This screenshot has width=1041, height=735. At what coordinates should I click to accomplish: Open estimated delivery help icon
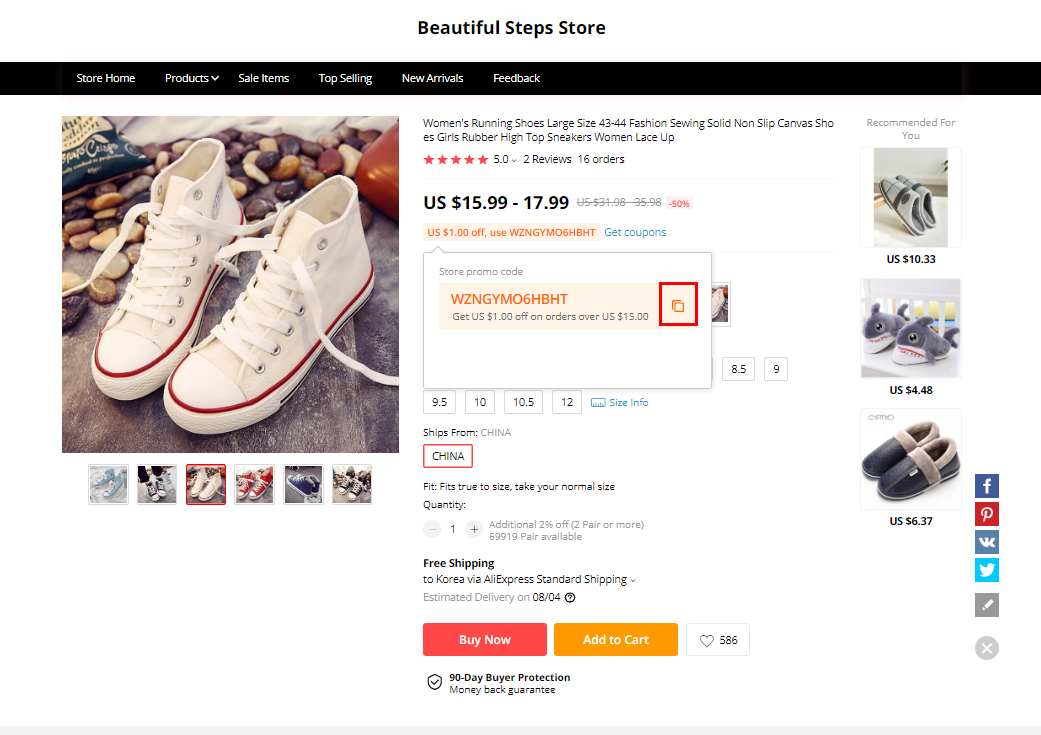click(570, 598)
